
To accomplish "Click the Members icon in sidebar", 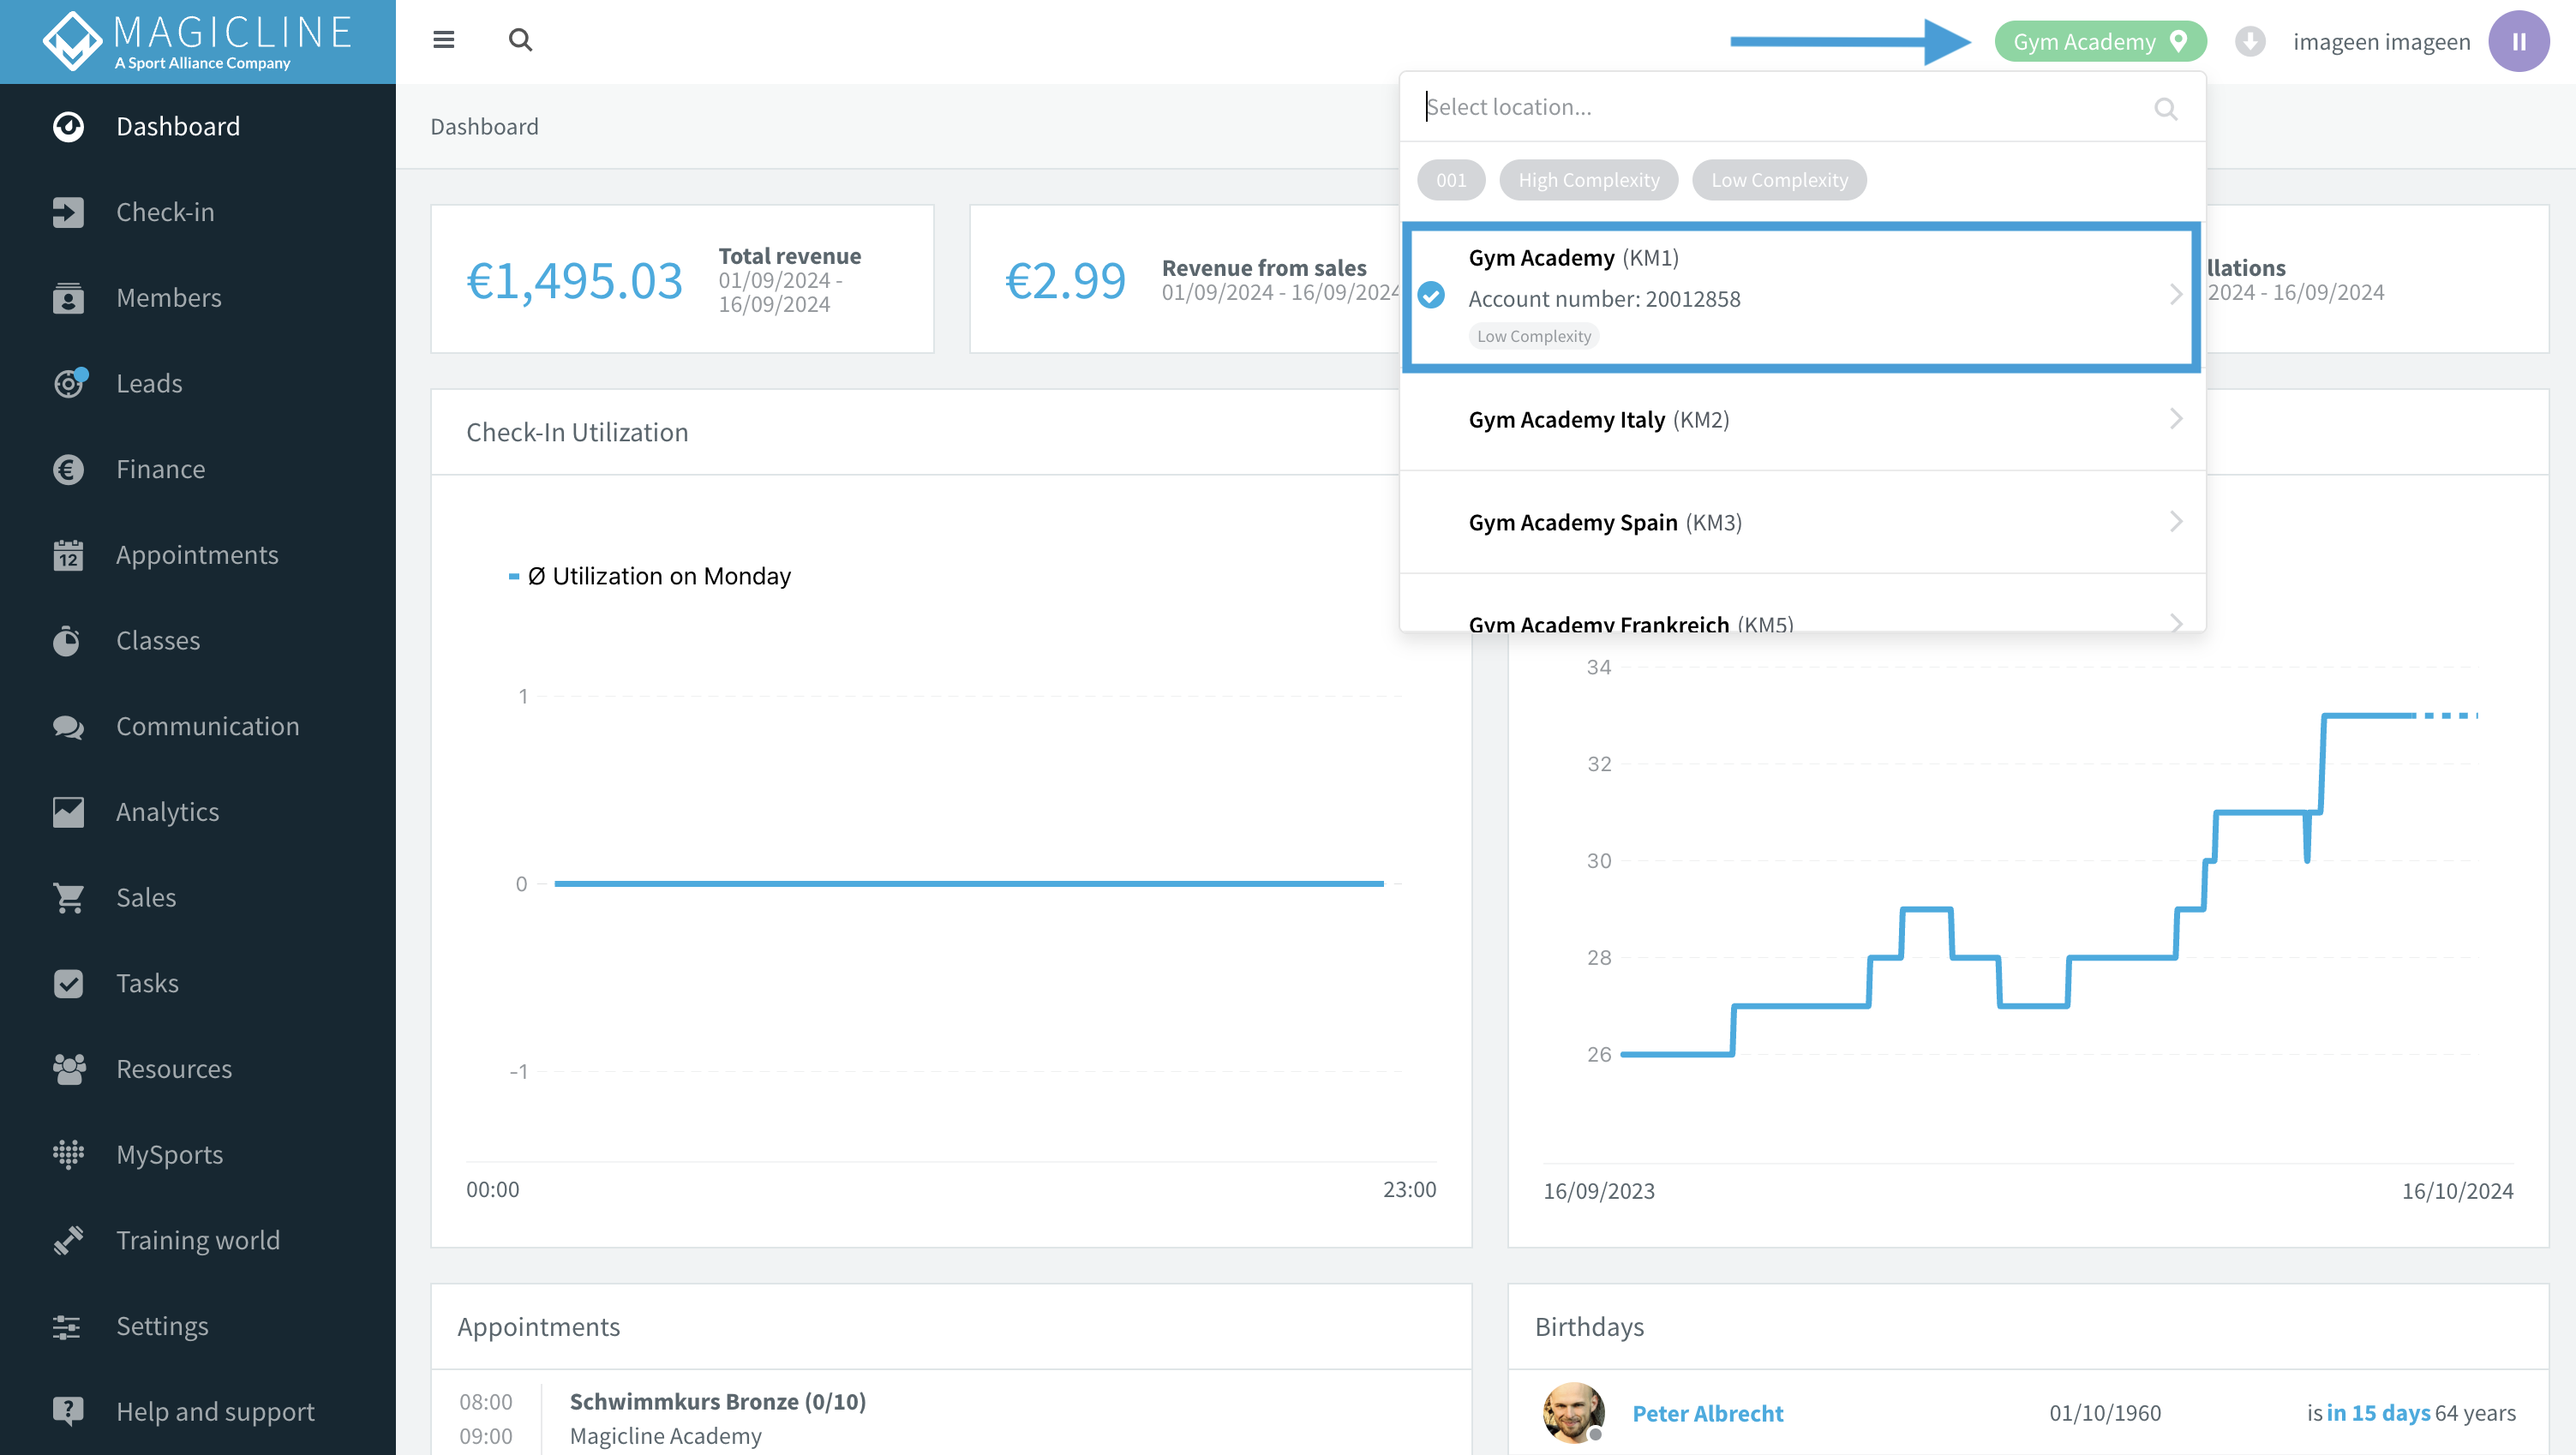I will pyautogui.click(x=68, y=298).
